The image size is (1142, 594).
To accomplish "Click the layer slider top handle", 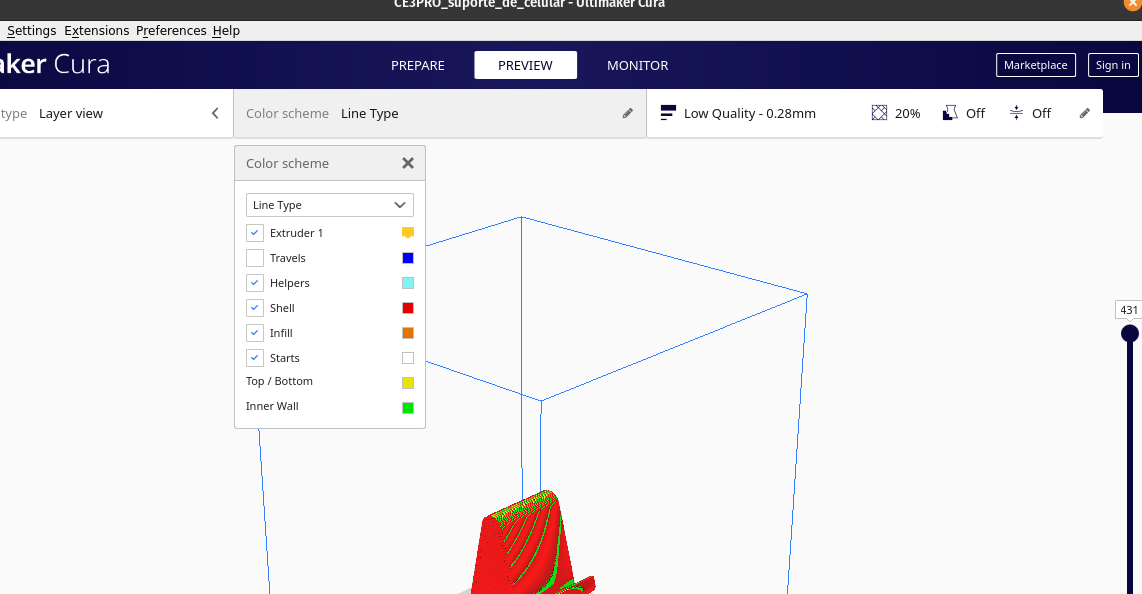I will [x=1130, y=333].
